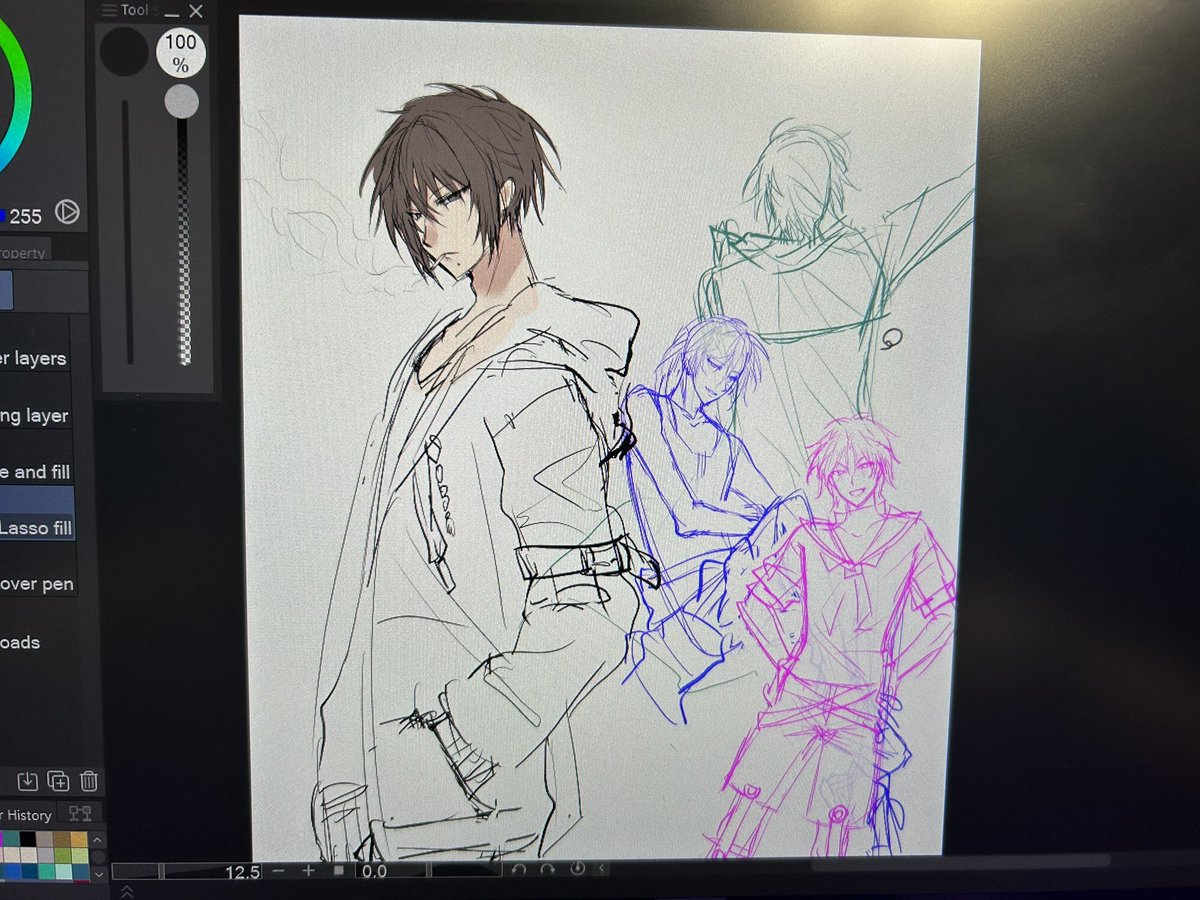Click the sub tool ending in 'oads'
The width and height of the screenshot is (1200, 900).
22,642
